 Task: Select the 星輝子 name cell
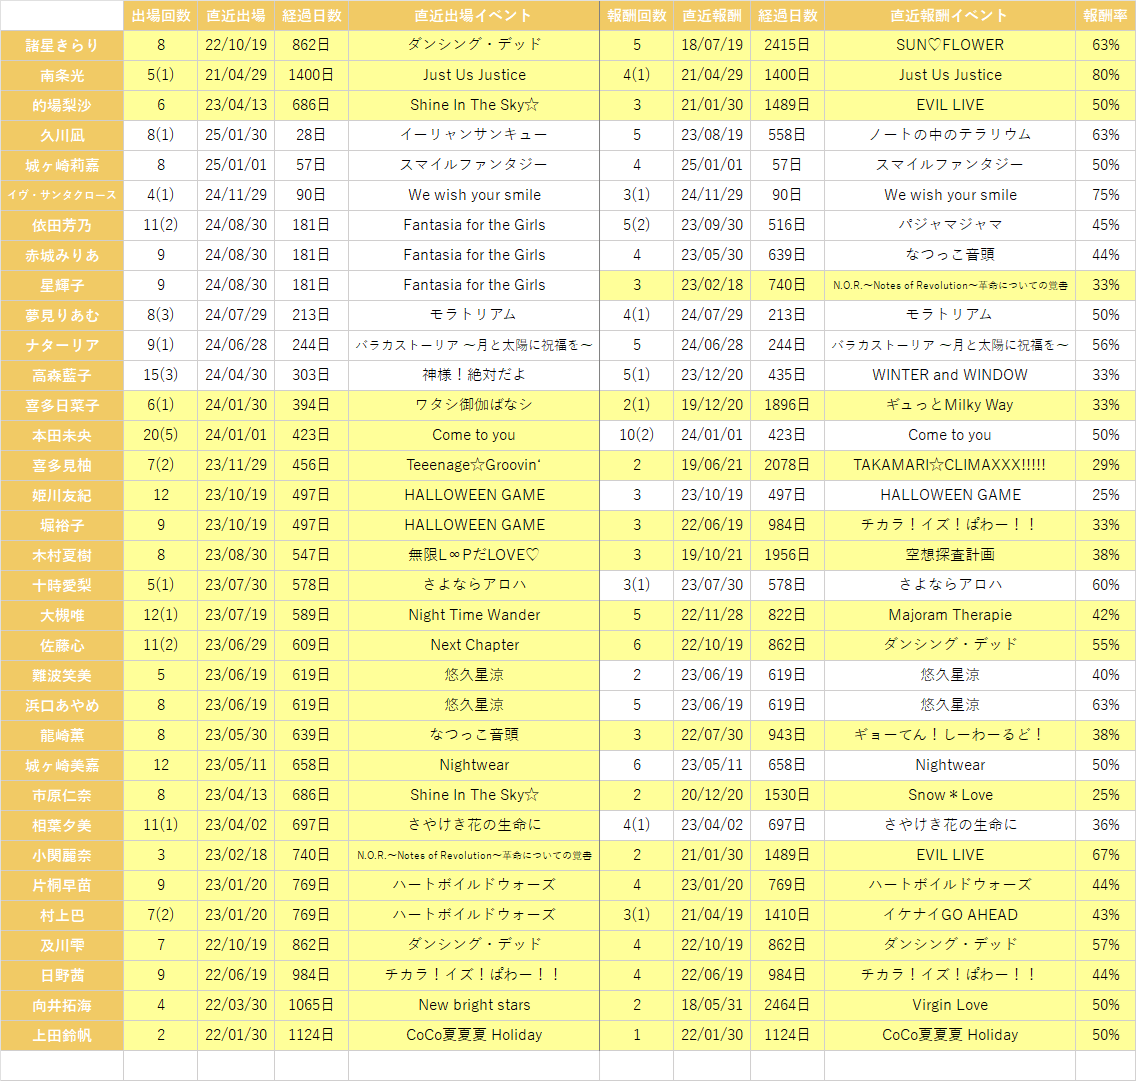pyautogui.click(x=62, y=285)
